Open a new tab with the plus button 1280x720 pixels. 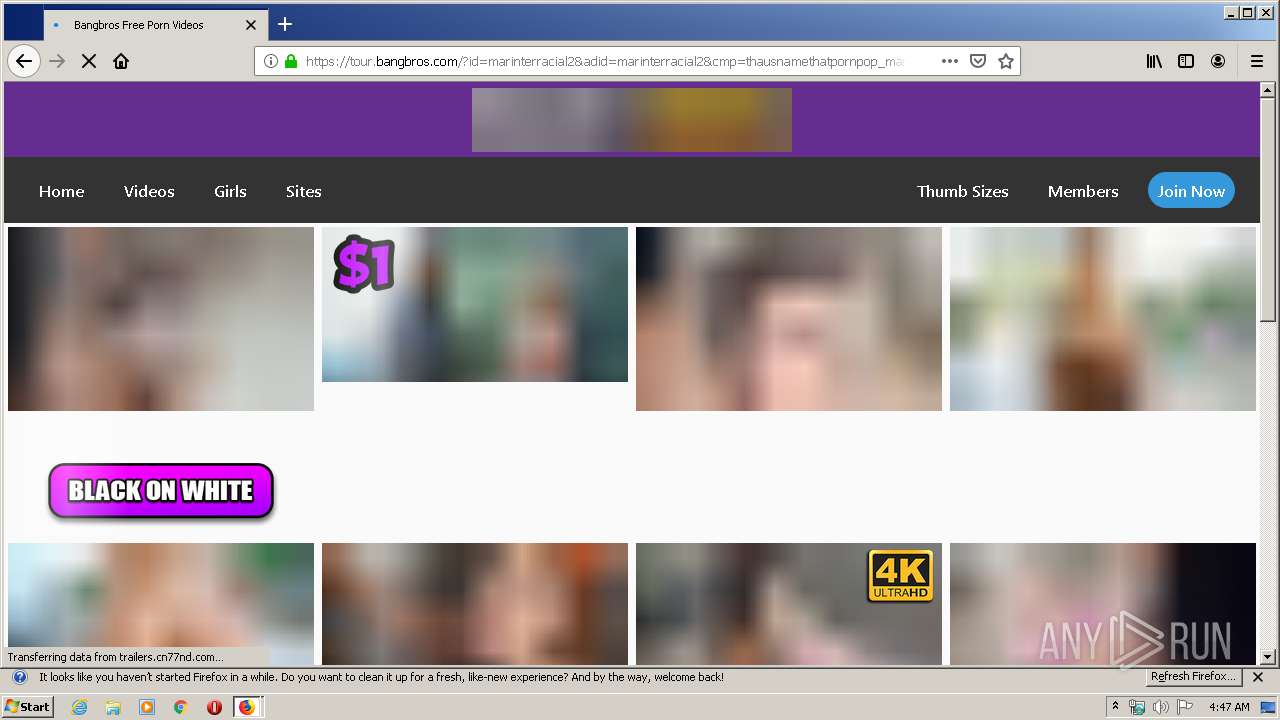tap(285, 24)
